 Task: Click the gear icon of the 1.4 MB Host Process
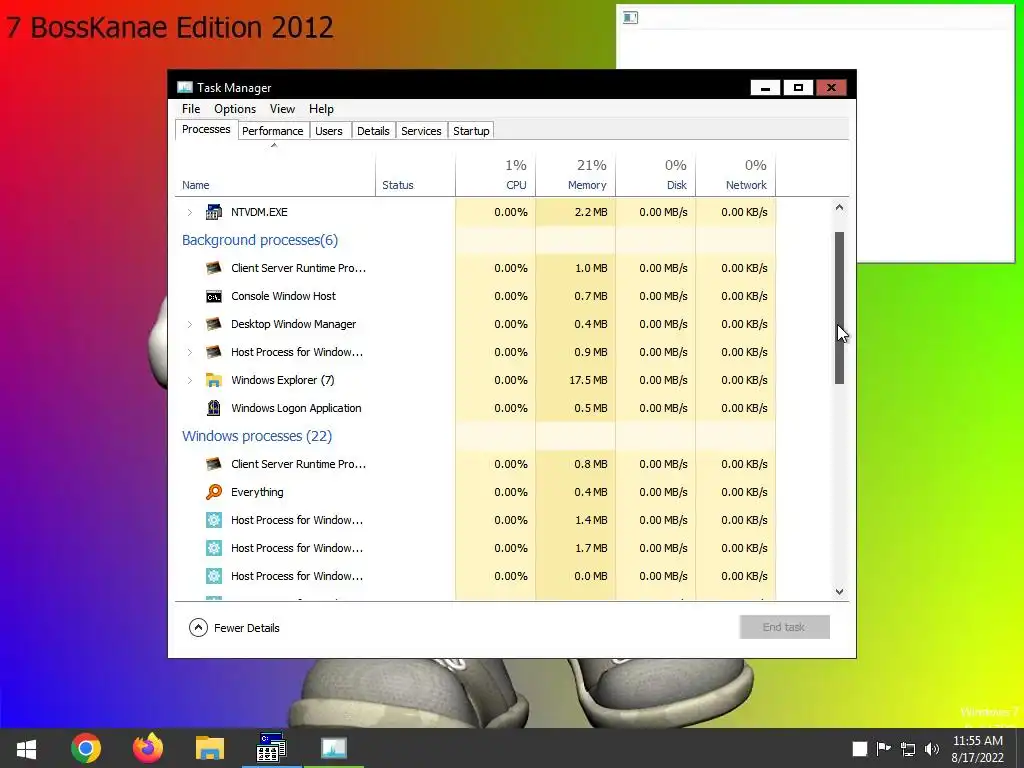tap(214, 520)
